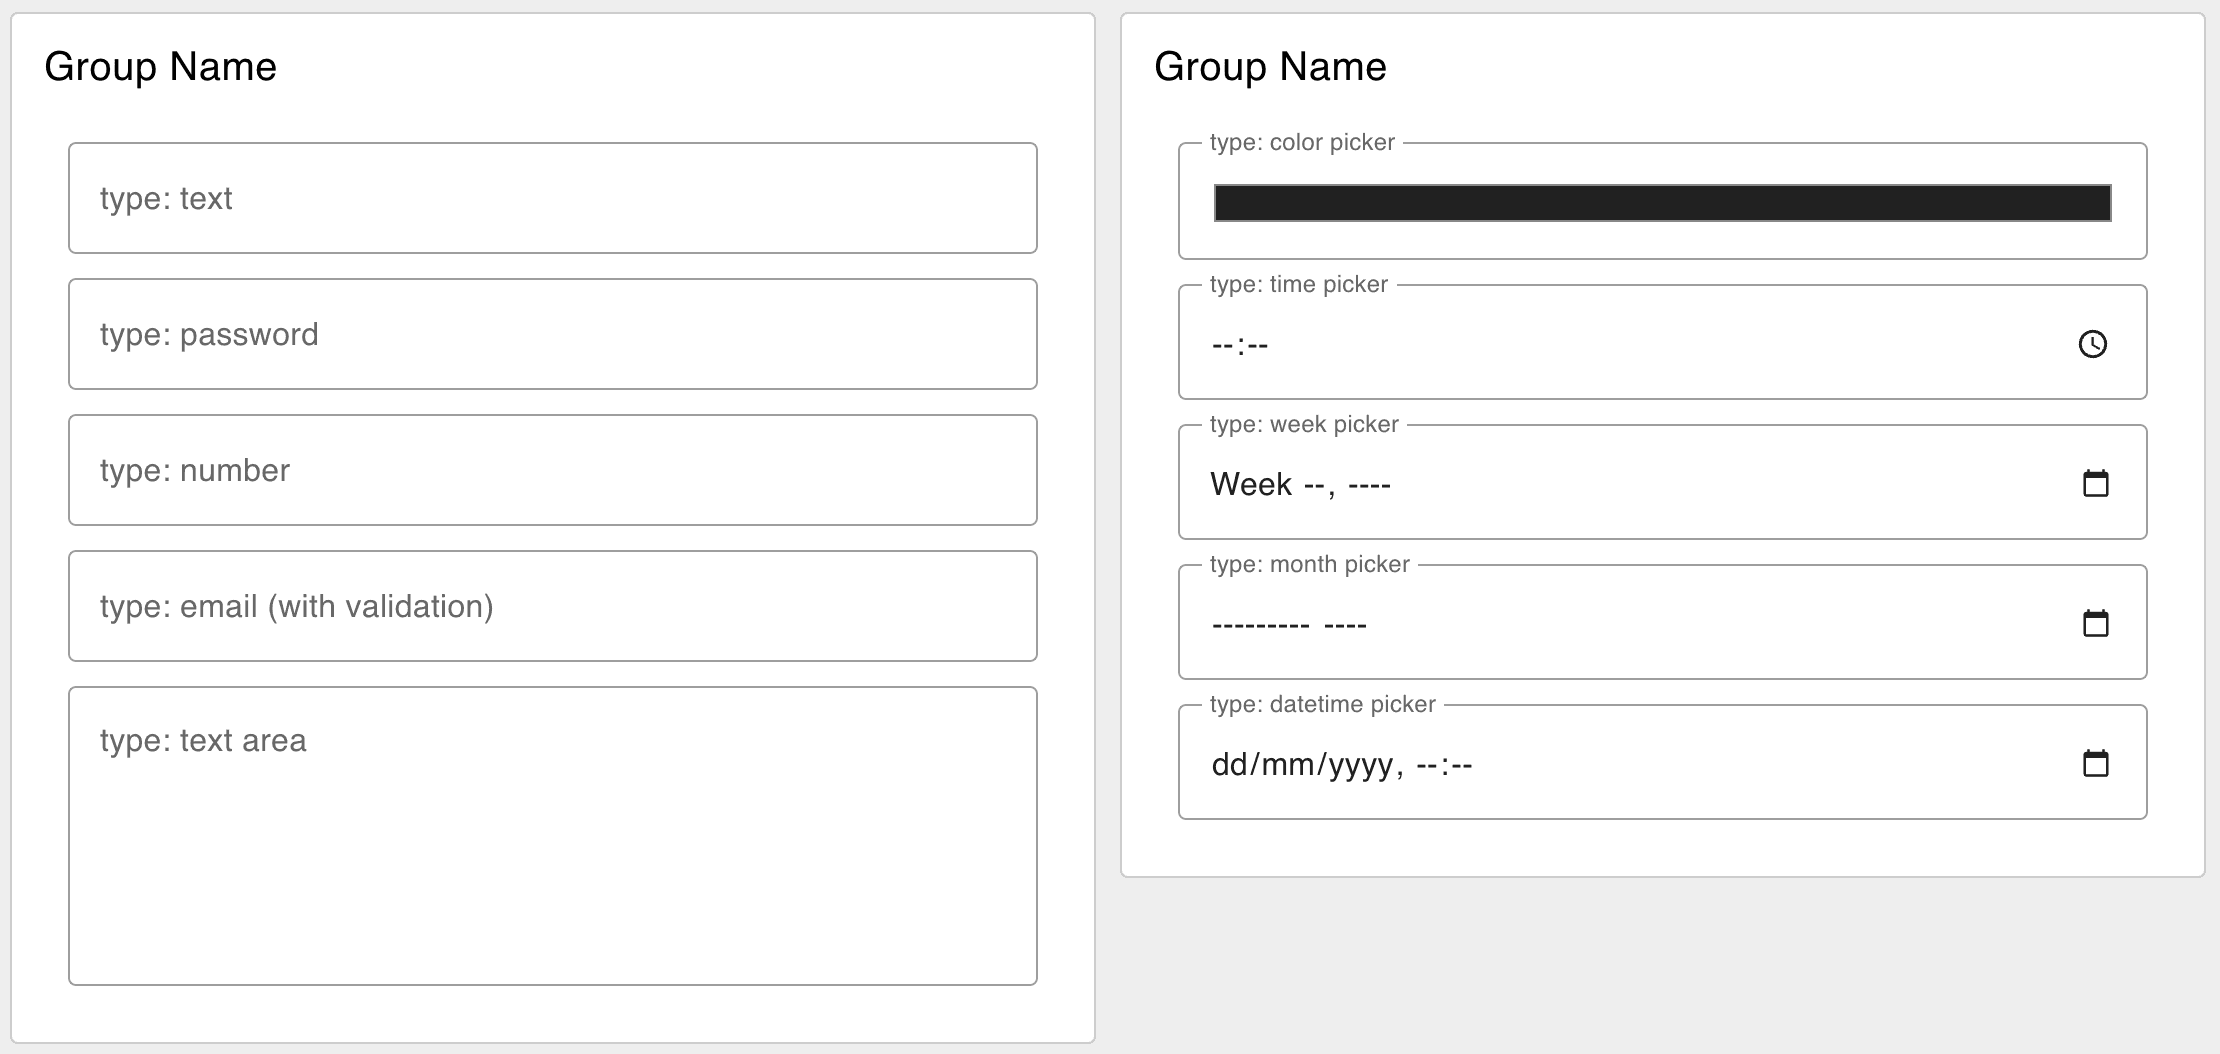Open the calendar icon in datetime picker
This screenshot has height=1054, width=2220.
pos(2095,762)
